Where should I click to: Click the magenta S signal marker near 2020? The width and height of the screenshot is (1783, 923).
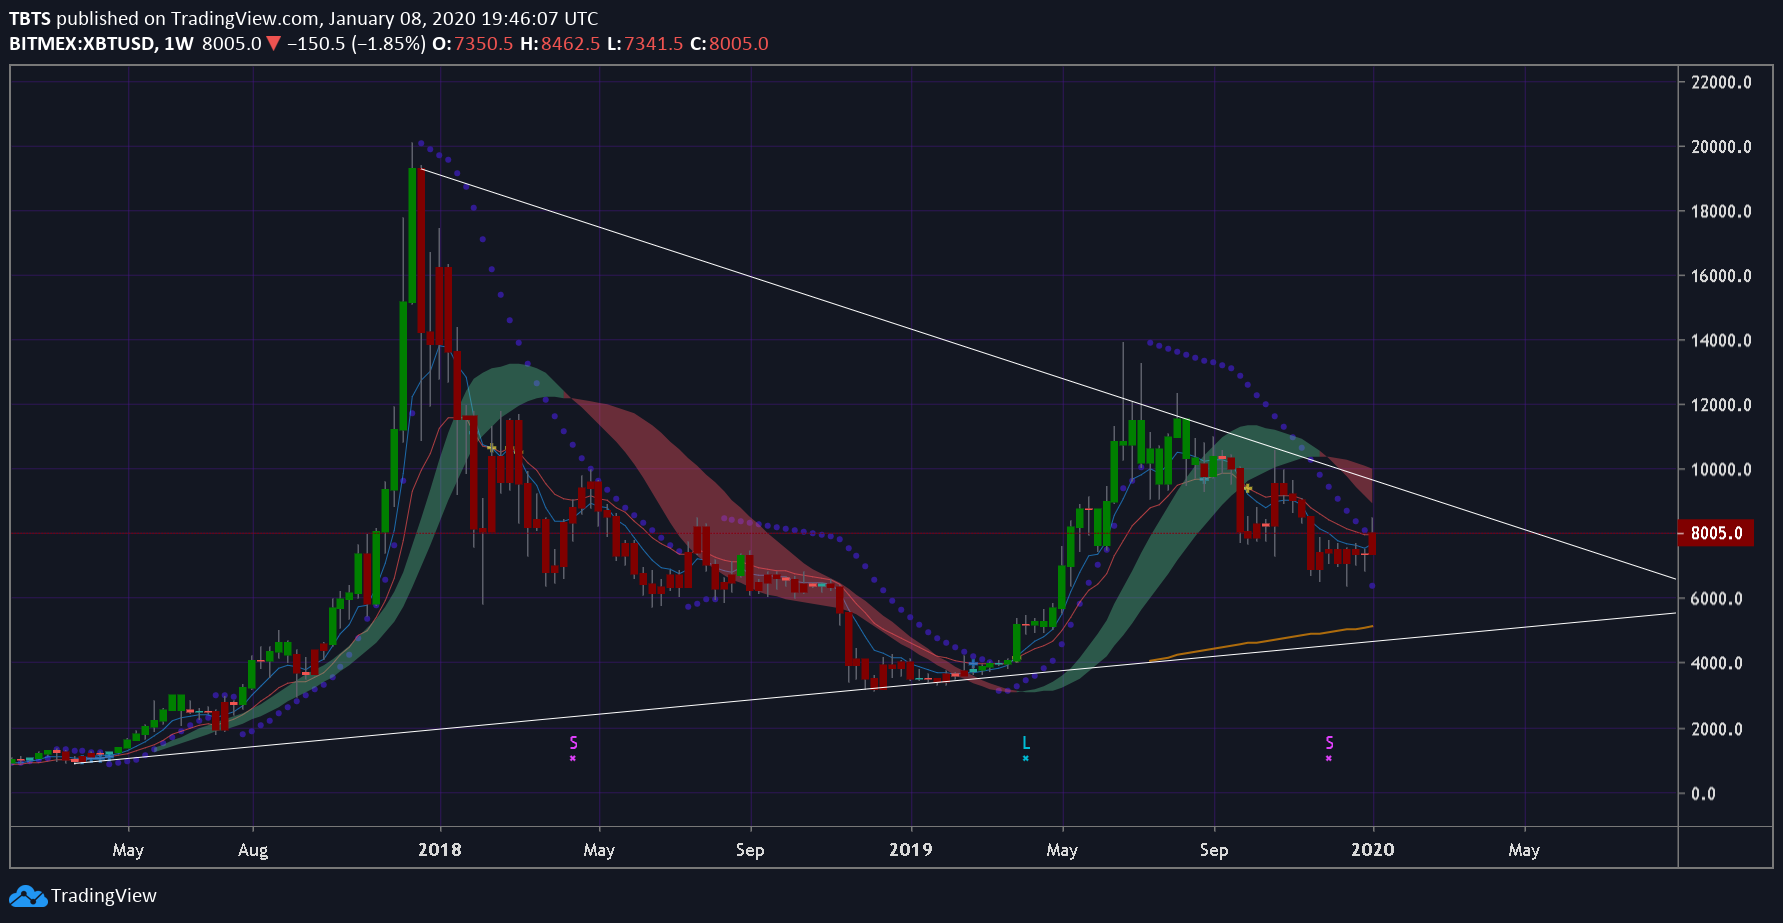click(x=1329, y=743)
